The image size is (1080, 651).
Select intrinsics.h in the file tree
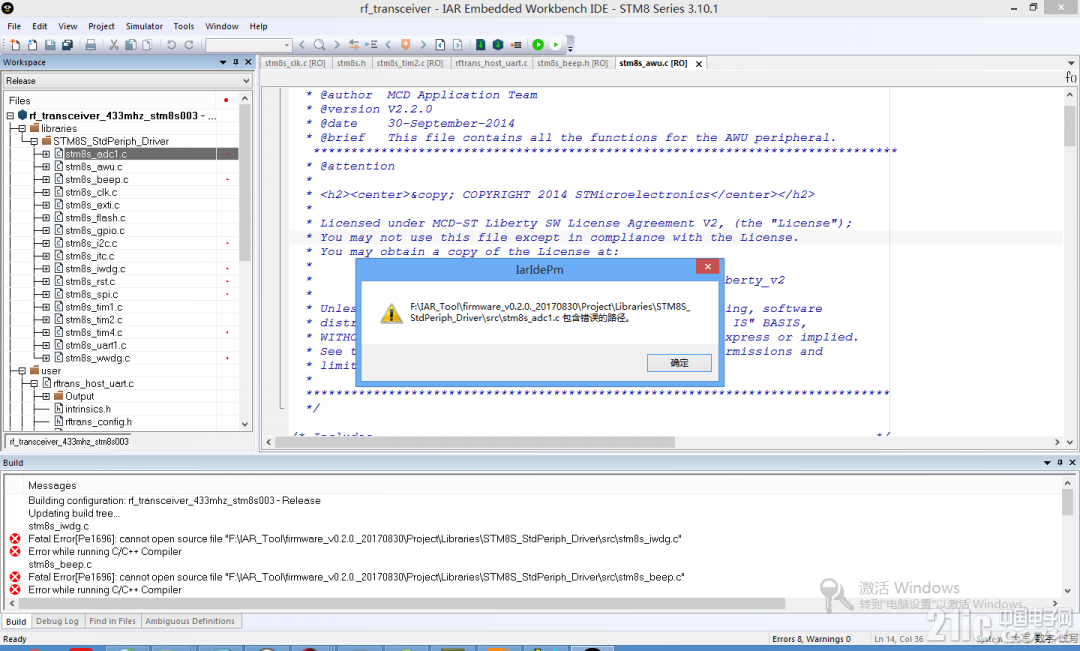[x=87, y=409]
